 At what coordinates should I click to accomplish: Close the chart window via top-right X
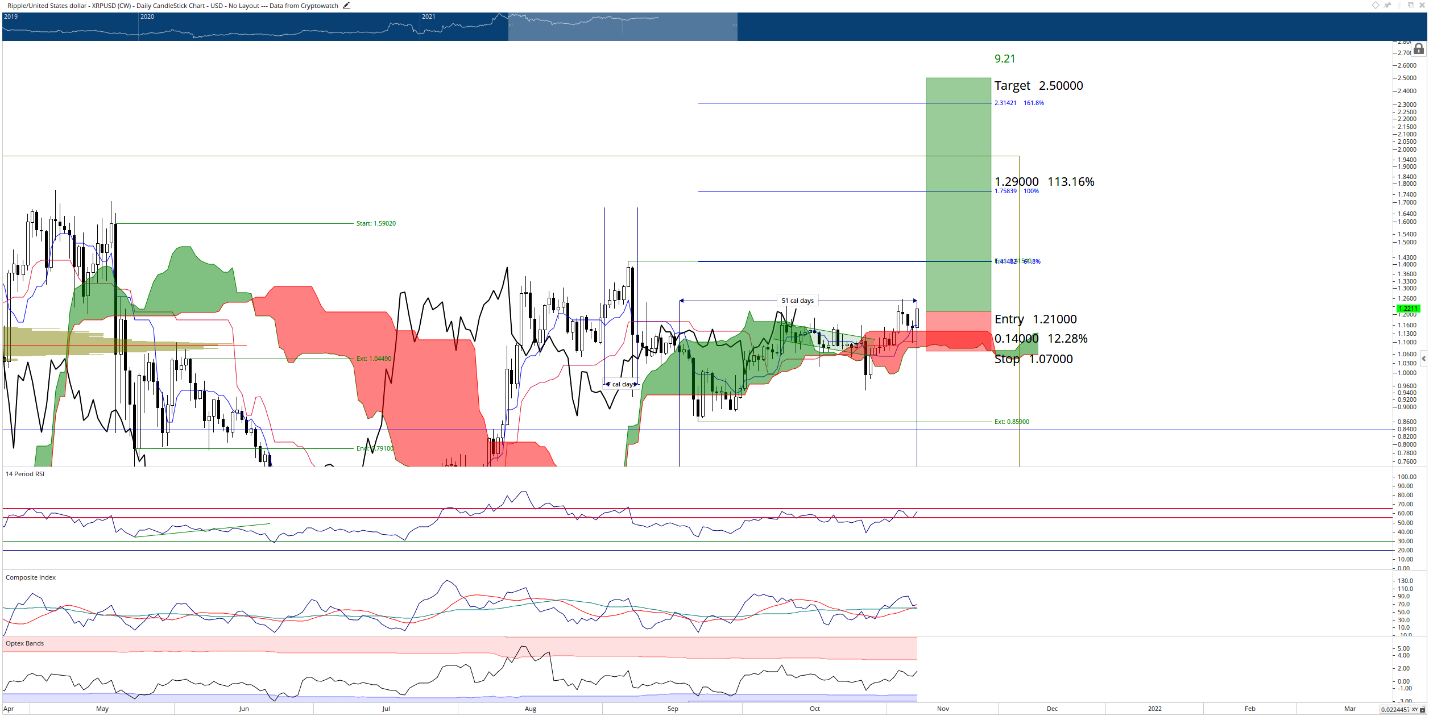[1423, 5]
